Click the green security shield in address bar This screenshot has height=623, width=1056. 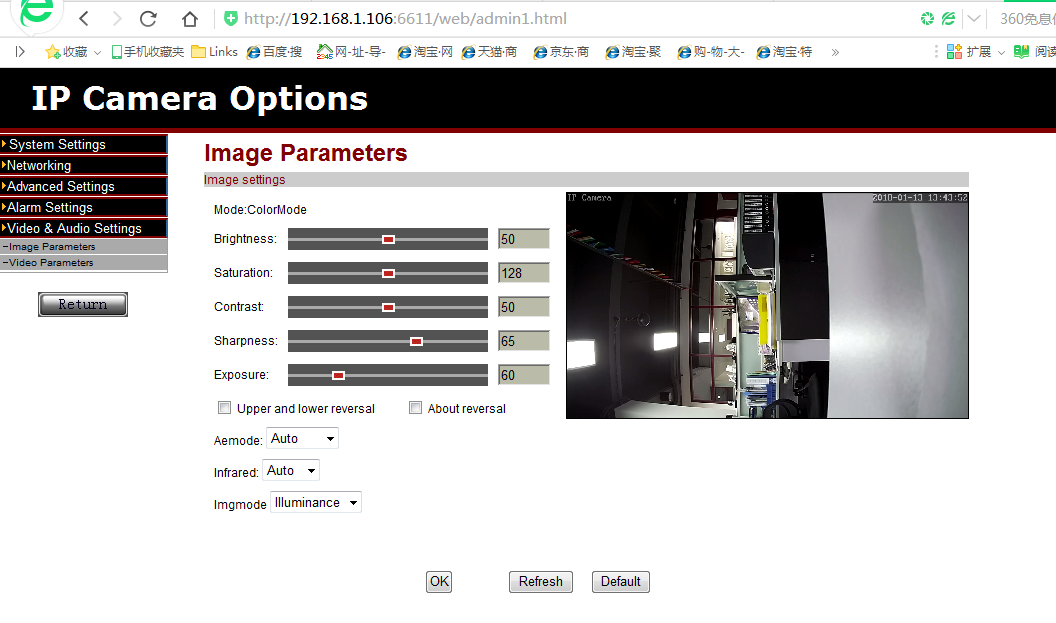click(x=231, y=18)
